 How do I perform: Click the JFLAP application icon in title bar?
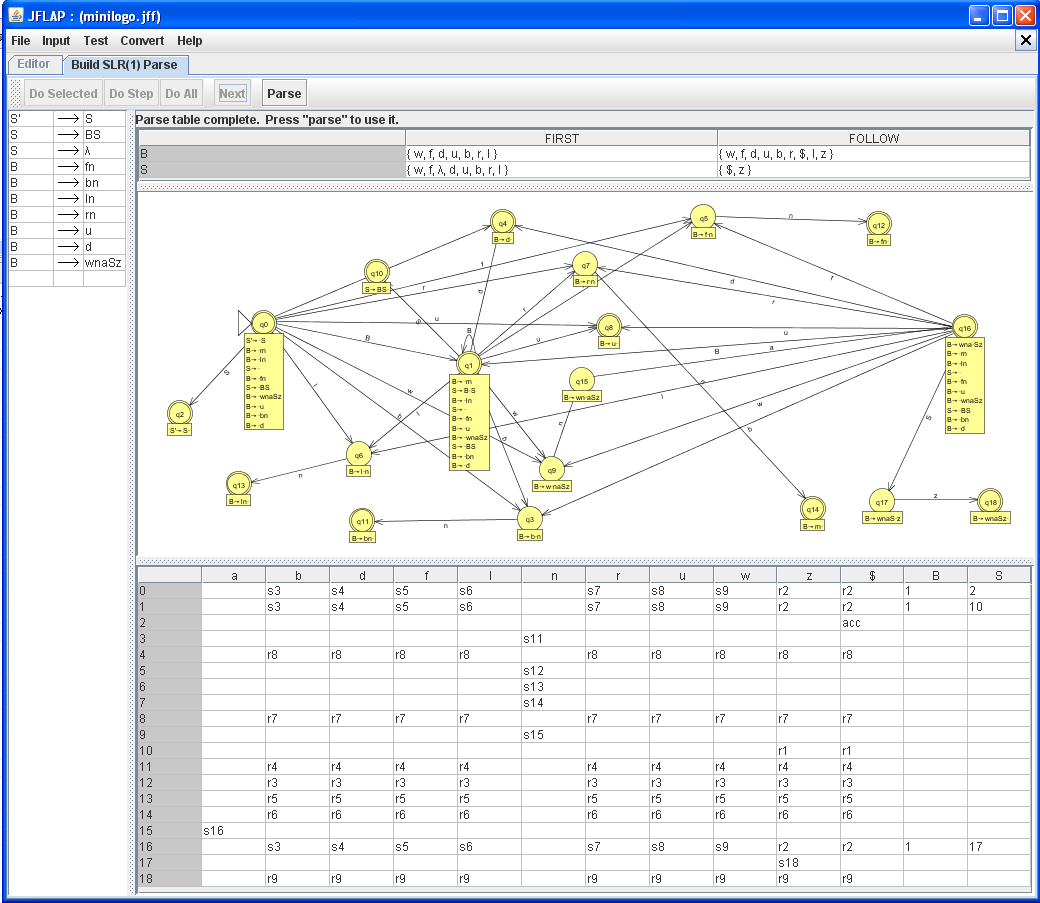(x=16, y=16)
